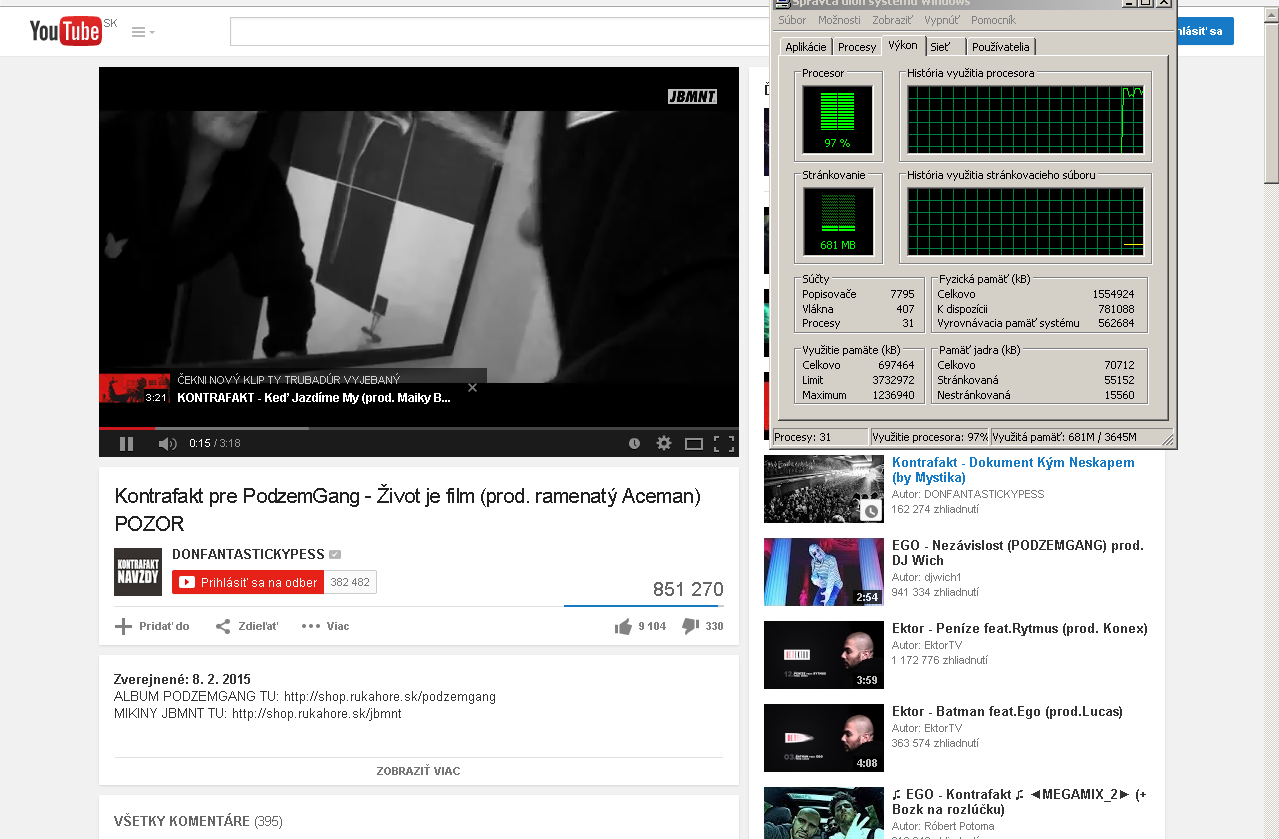Click the YouTube logo

(65, 31)
